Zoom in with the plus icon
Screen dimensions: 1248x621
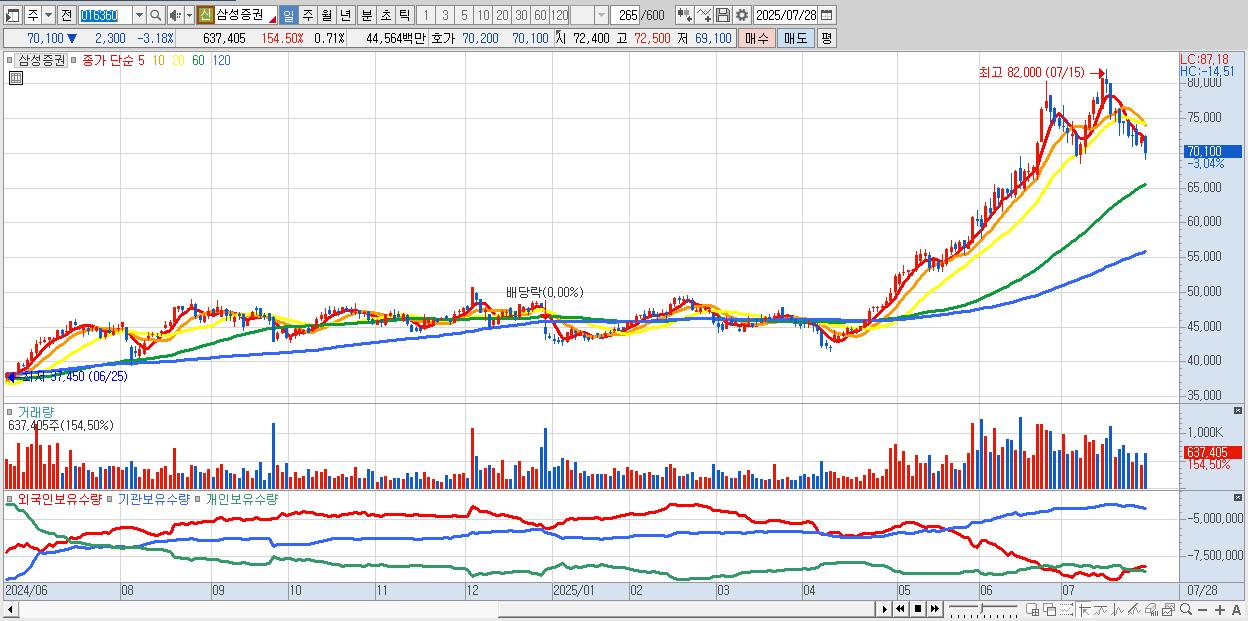click(x=1220, y=609)
